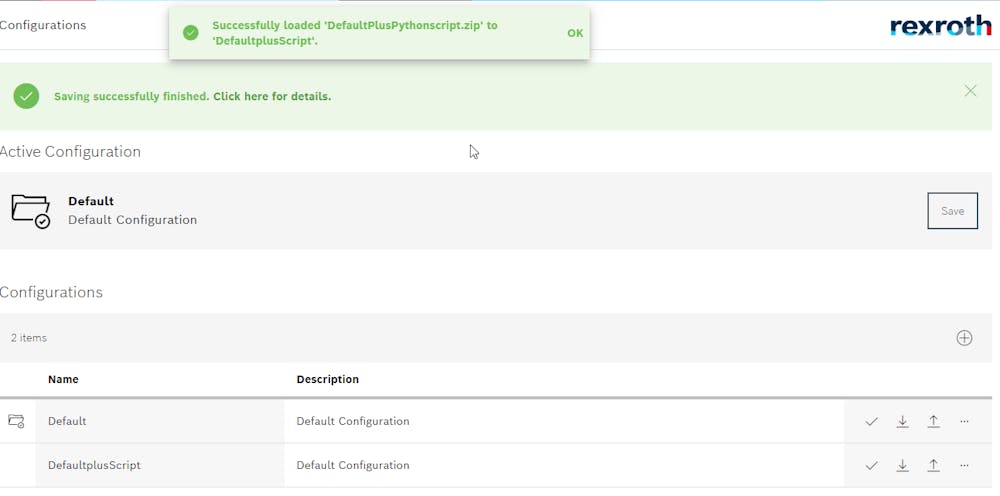1000x496 pixels.
Task: Click the rexroth logo
Action: (940, 27)
